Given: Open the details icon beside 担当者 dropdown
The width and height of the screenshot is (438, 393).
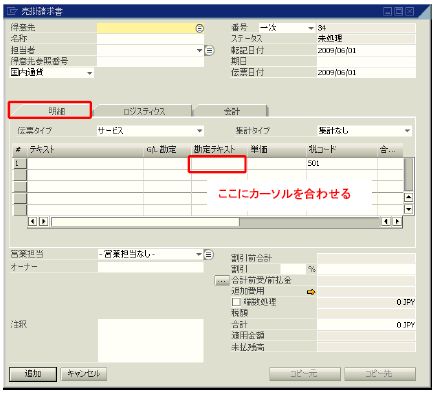Looking at the screenshot, I should (209, 51).
